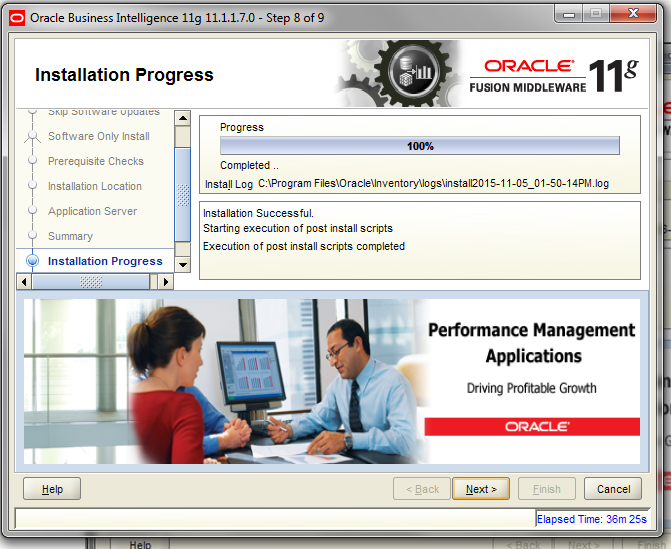
Task: Click the step list scroll down arrow
Action: (183, 264)
